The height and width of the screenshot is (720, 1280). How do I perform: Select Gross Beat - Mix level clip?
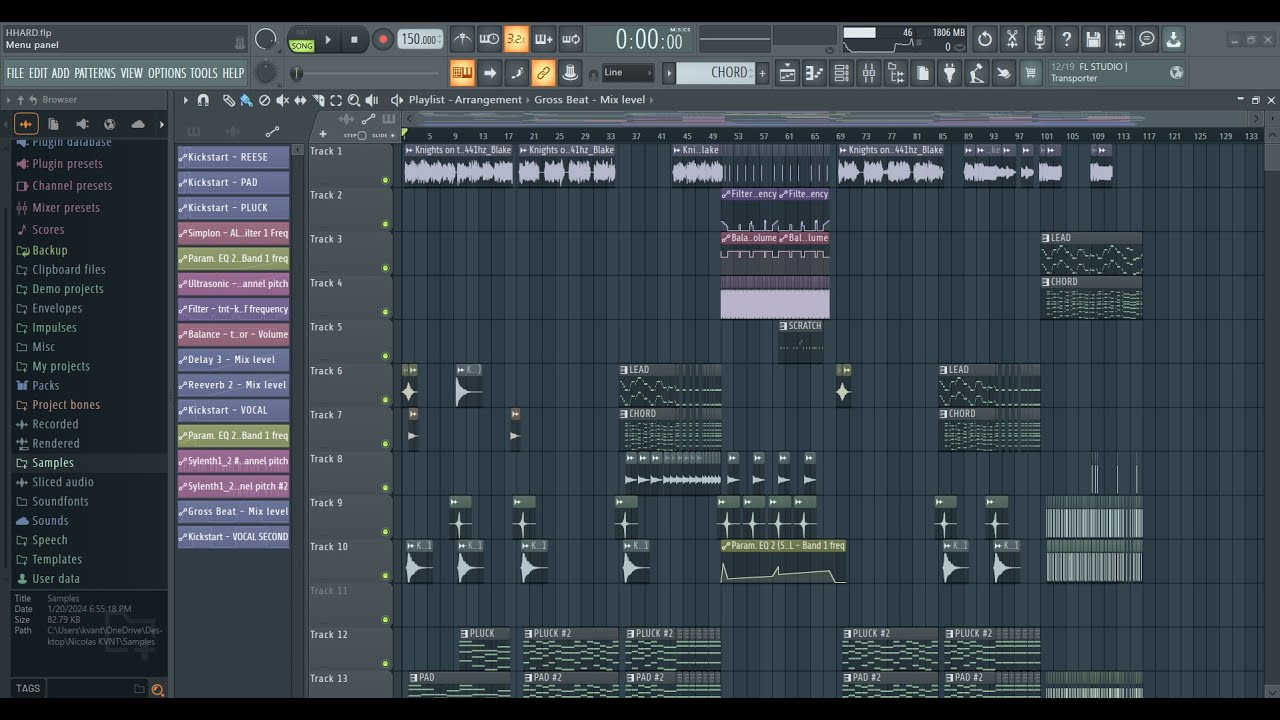[233, 511]
